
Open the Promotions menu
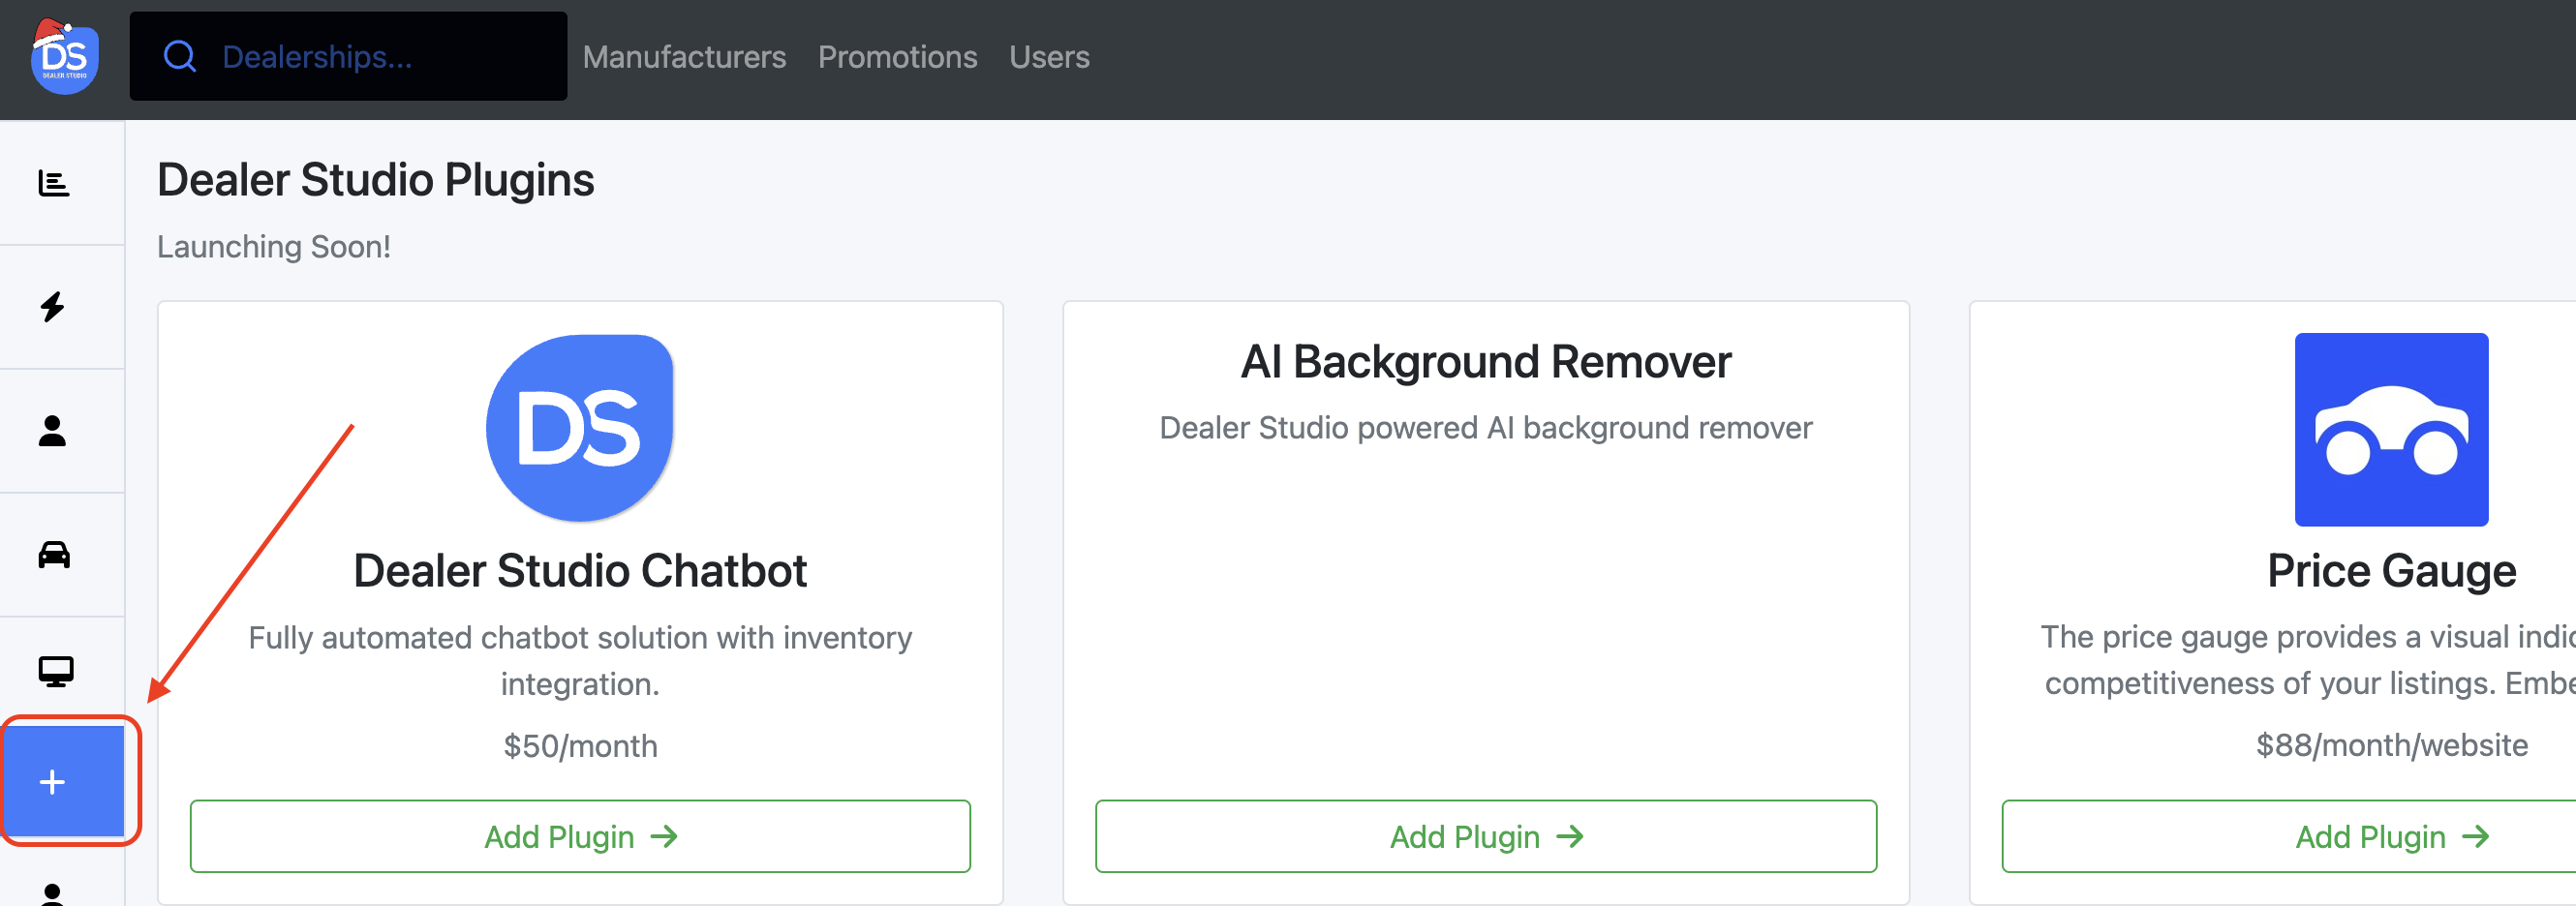coord(897,57)
